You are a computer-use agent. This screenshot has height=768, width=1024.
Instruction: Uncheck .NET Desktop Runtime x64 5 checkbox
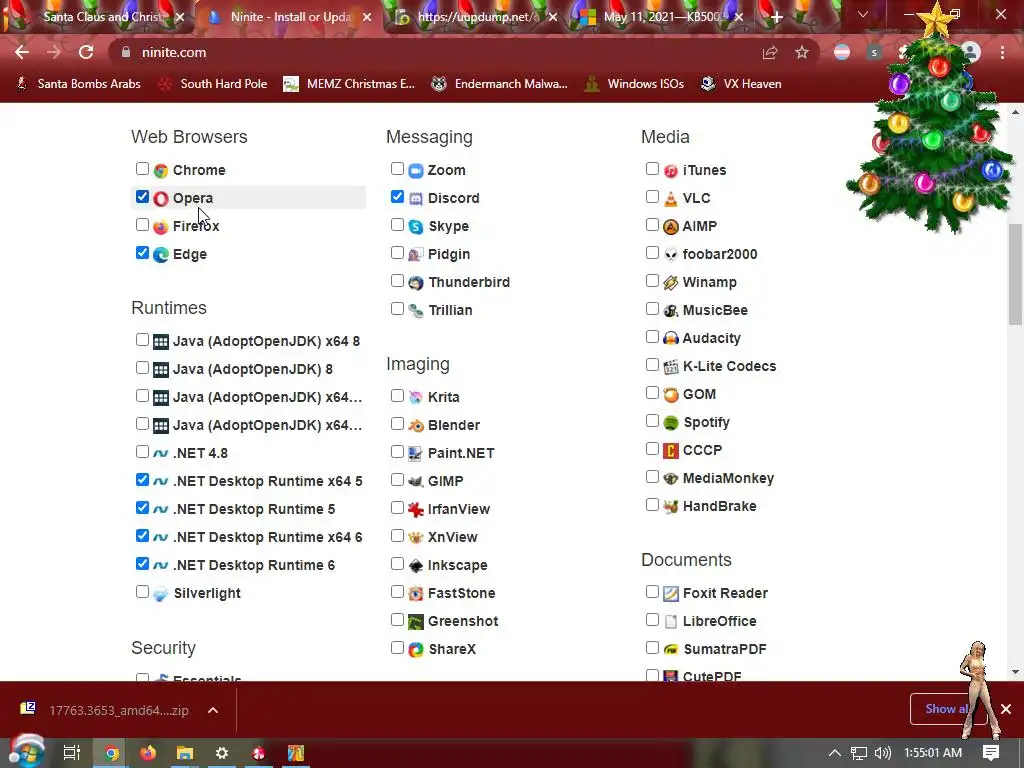(x=142, y=479)
